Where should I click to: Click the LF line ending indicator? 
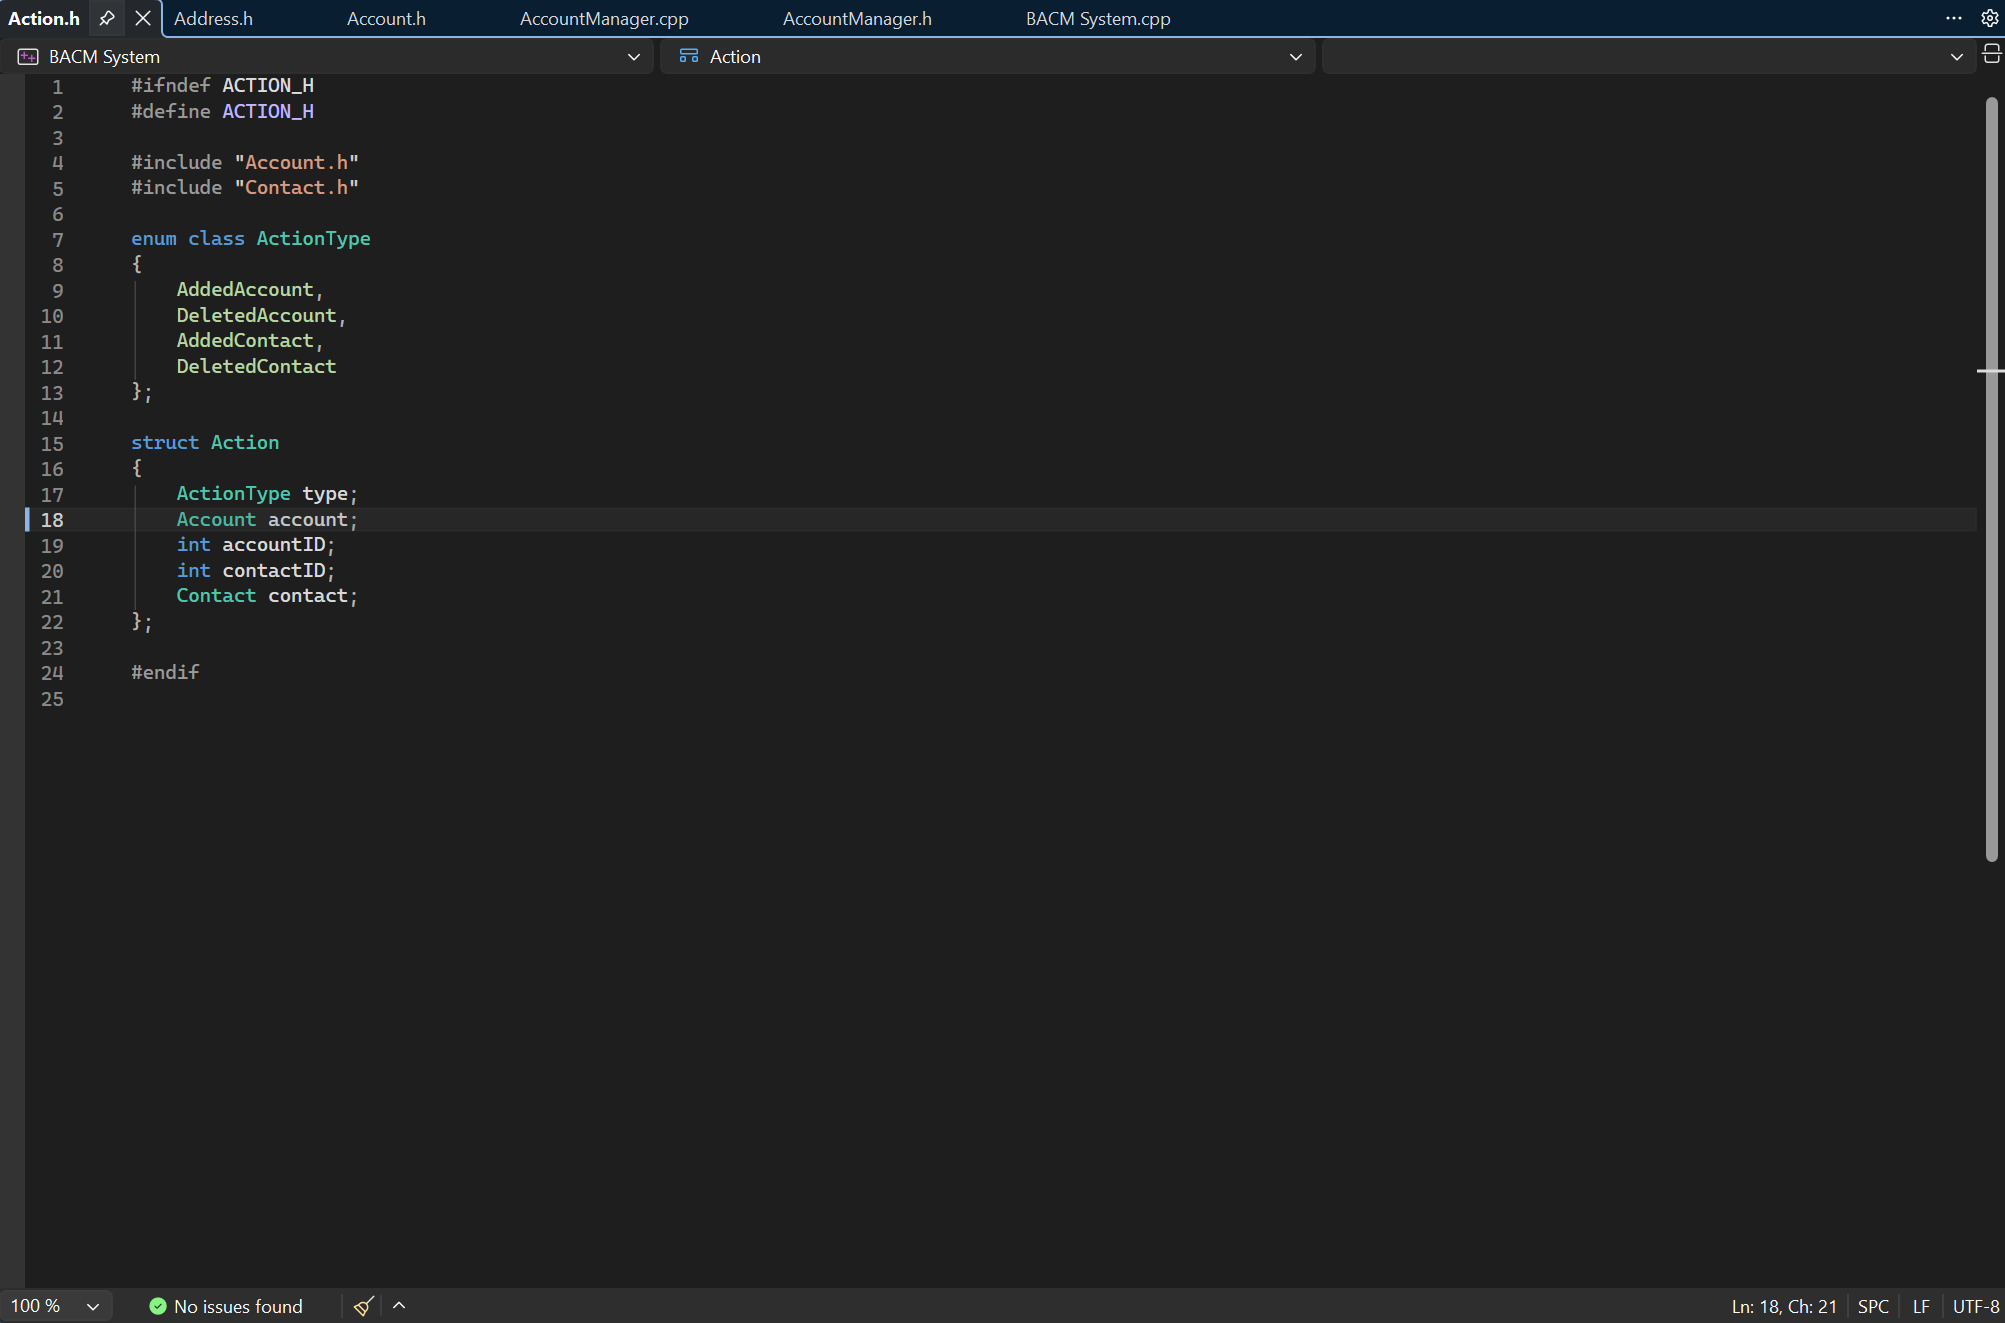tap(1921, 1306)
